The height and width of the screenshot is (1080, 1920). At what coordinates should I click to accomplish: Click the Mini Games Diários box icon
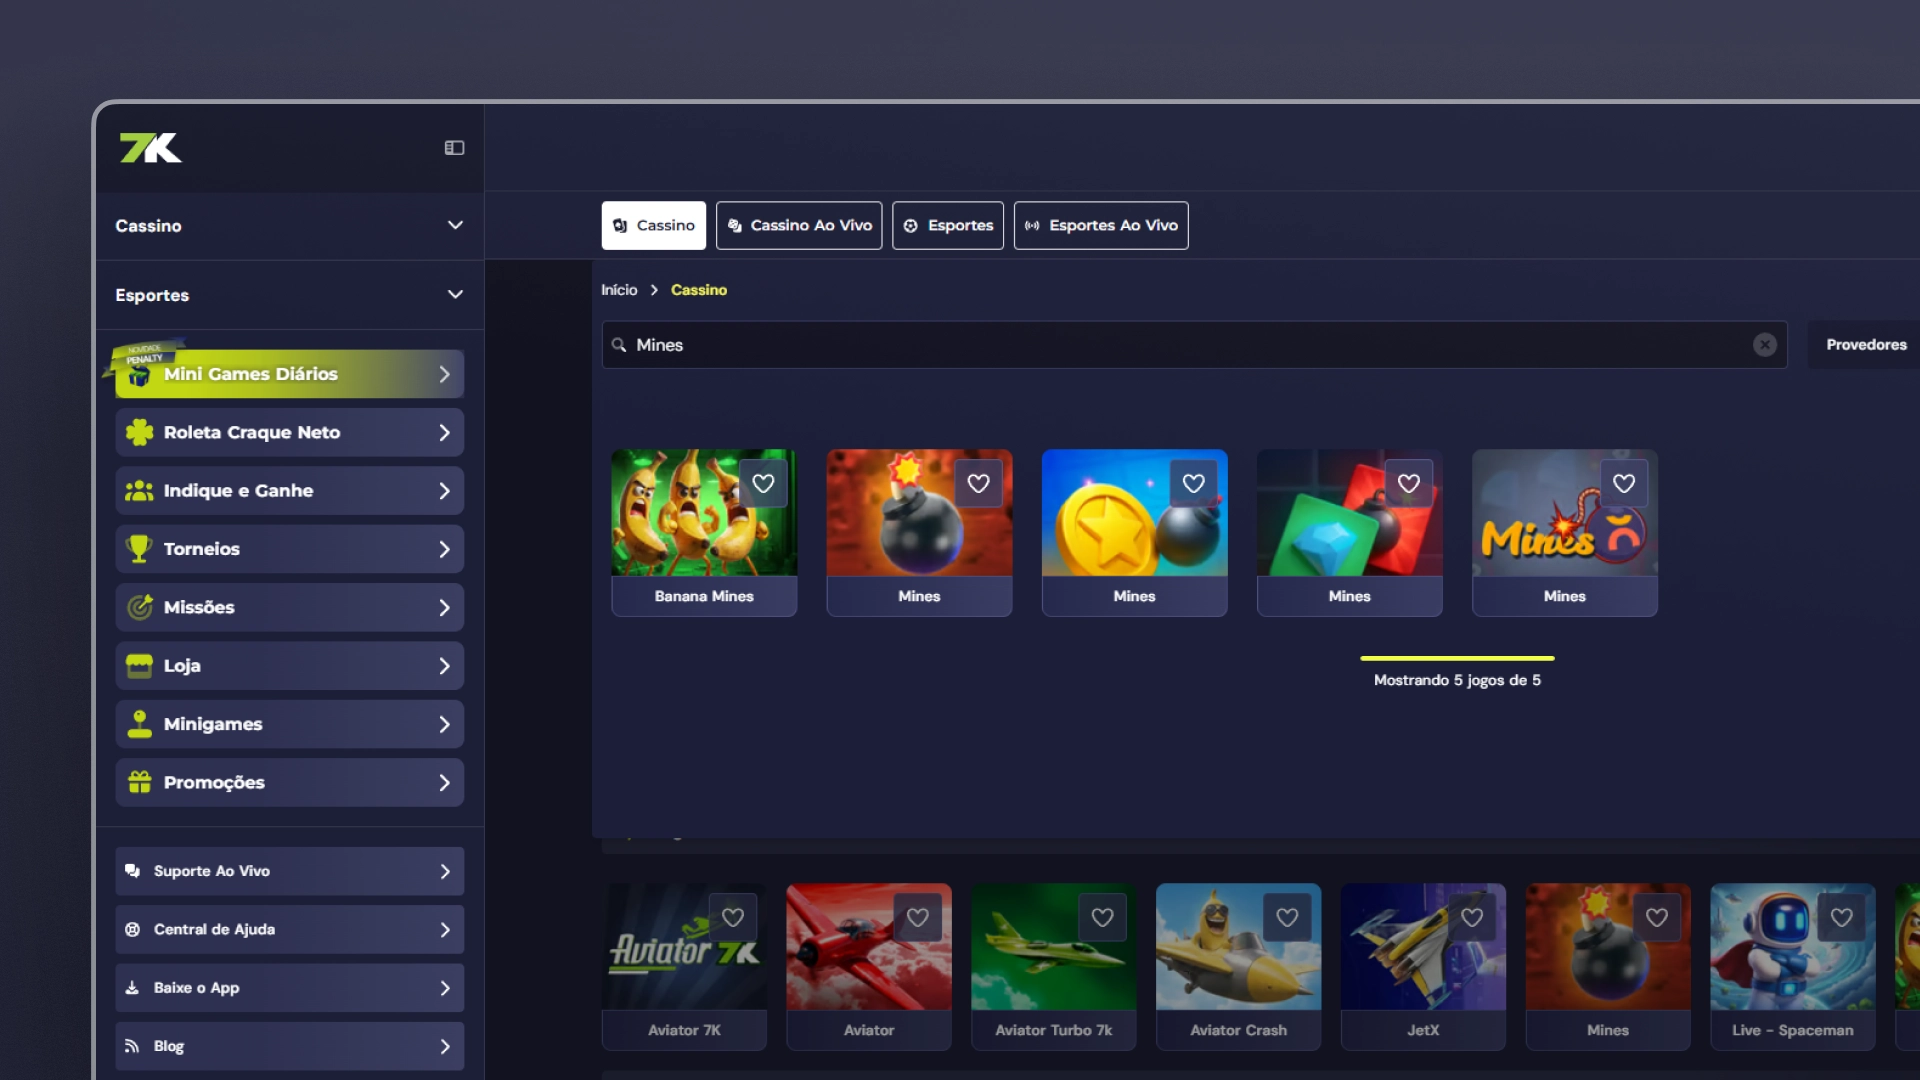tap(139, 375)
